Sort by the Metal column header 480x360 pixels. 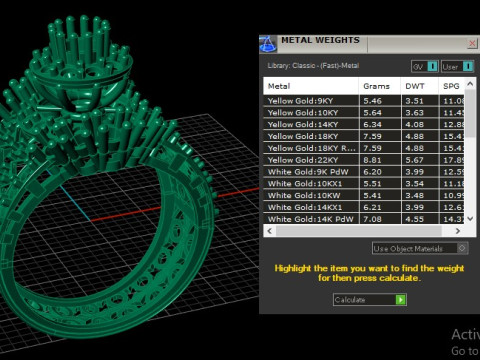[x=311, y=86]
